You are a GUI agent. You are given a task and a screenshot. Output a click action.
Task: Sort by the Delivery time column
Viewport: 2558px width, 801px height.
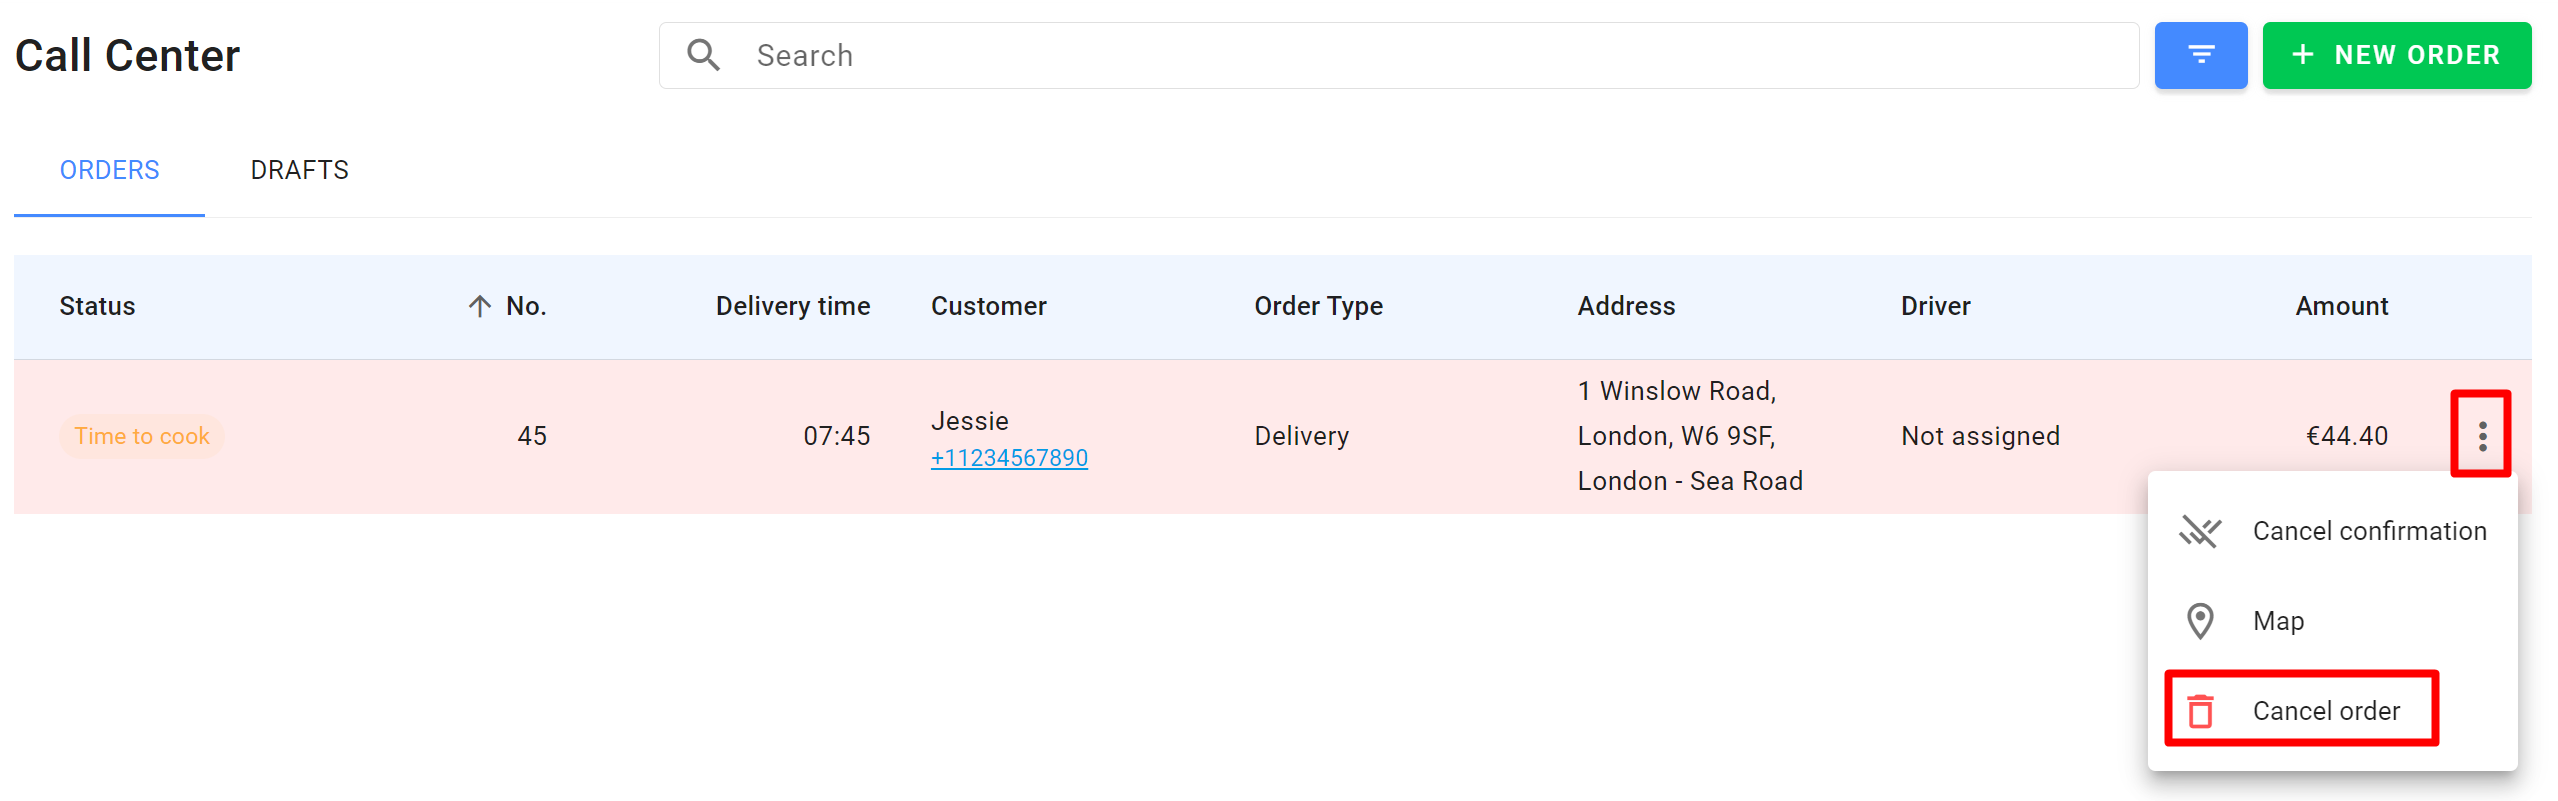(x=793, y=306)
